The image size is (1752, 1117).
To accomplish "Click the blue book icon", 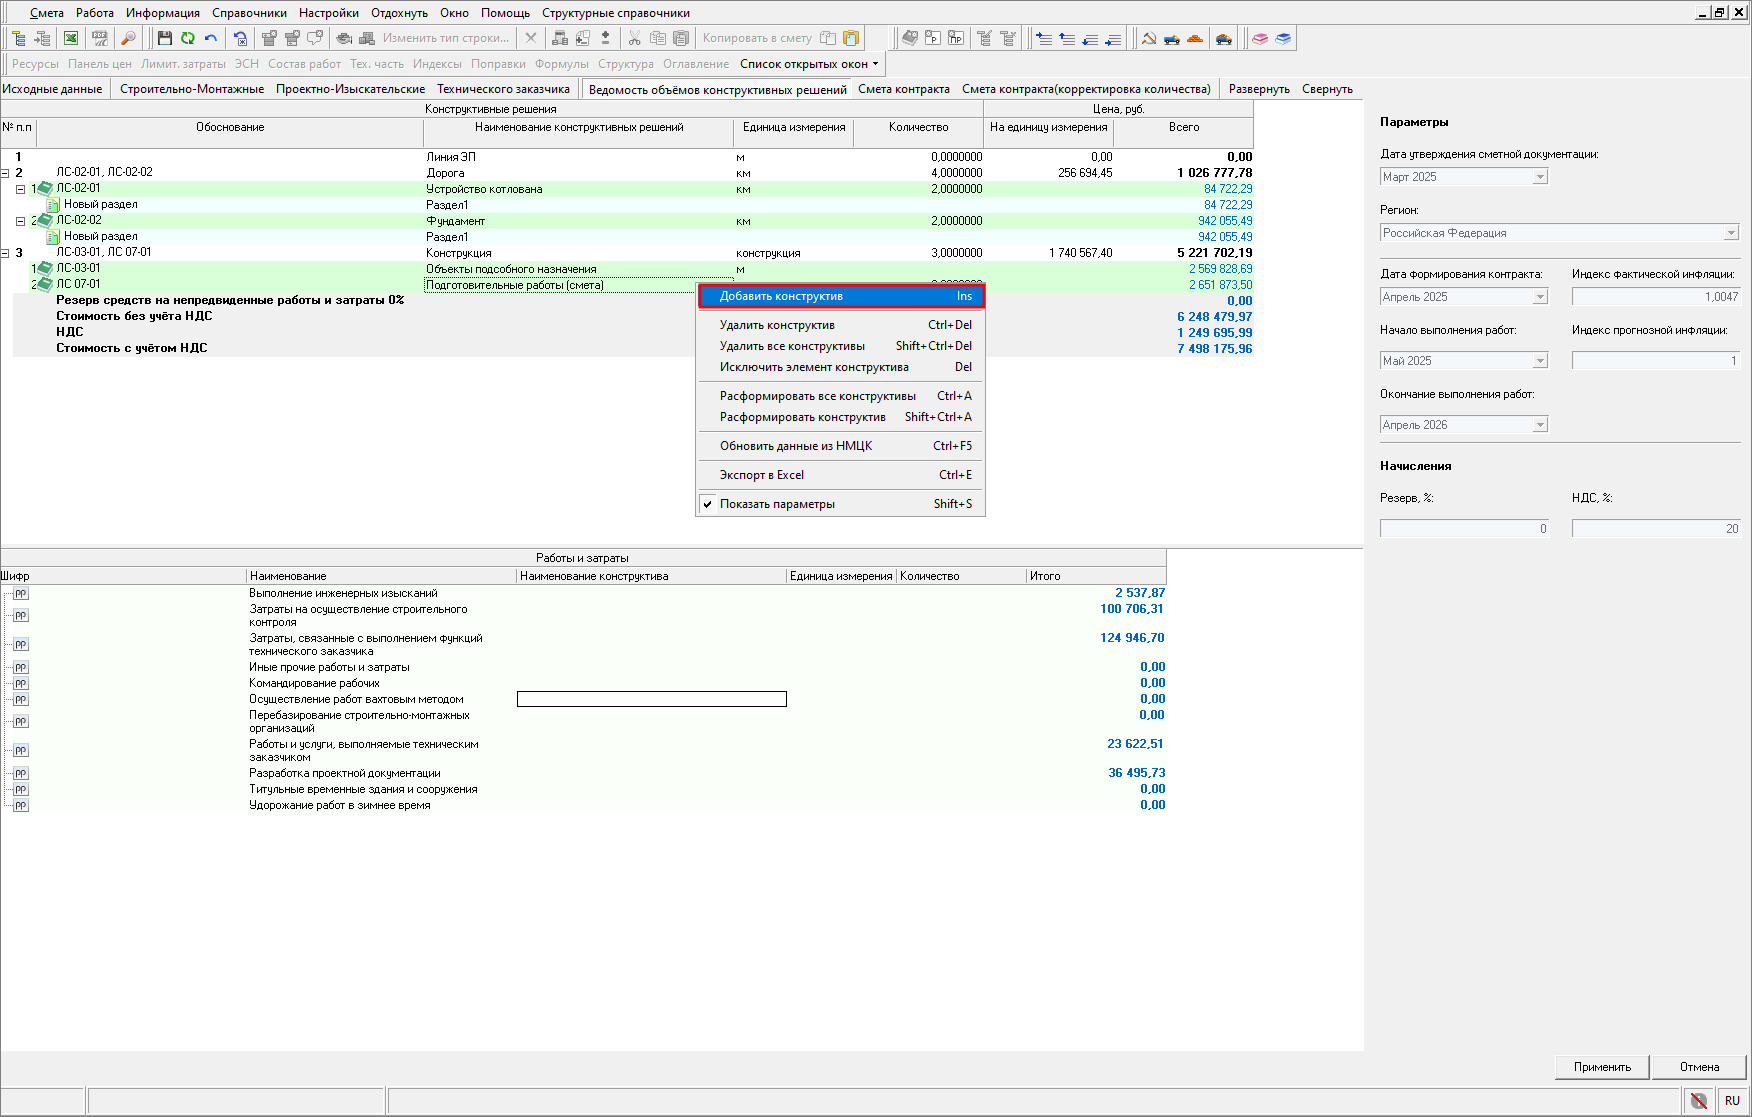I will 1283,38.
